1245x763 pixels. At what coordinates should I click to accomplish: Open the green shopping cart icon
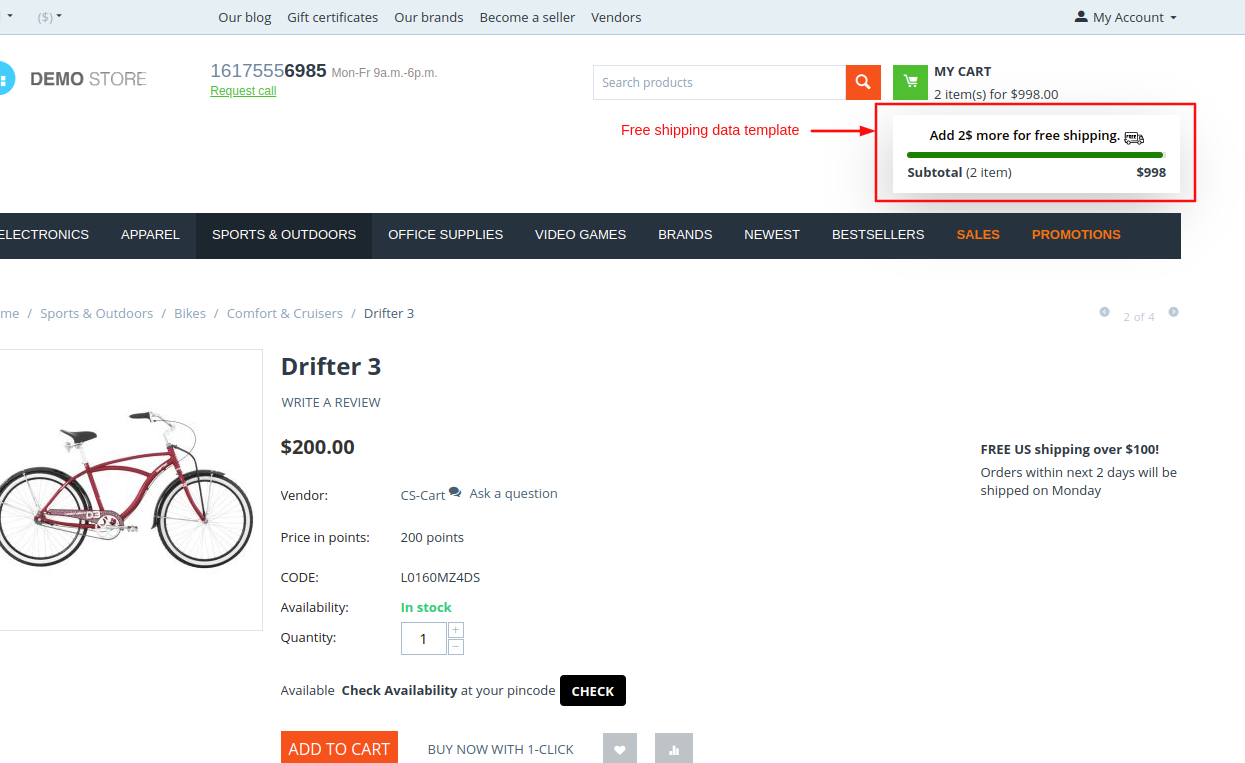click(910, 82)
